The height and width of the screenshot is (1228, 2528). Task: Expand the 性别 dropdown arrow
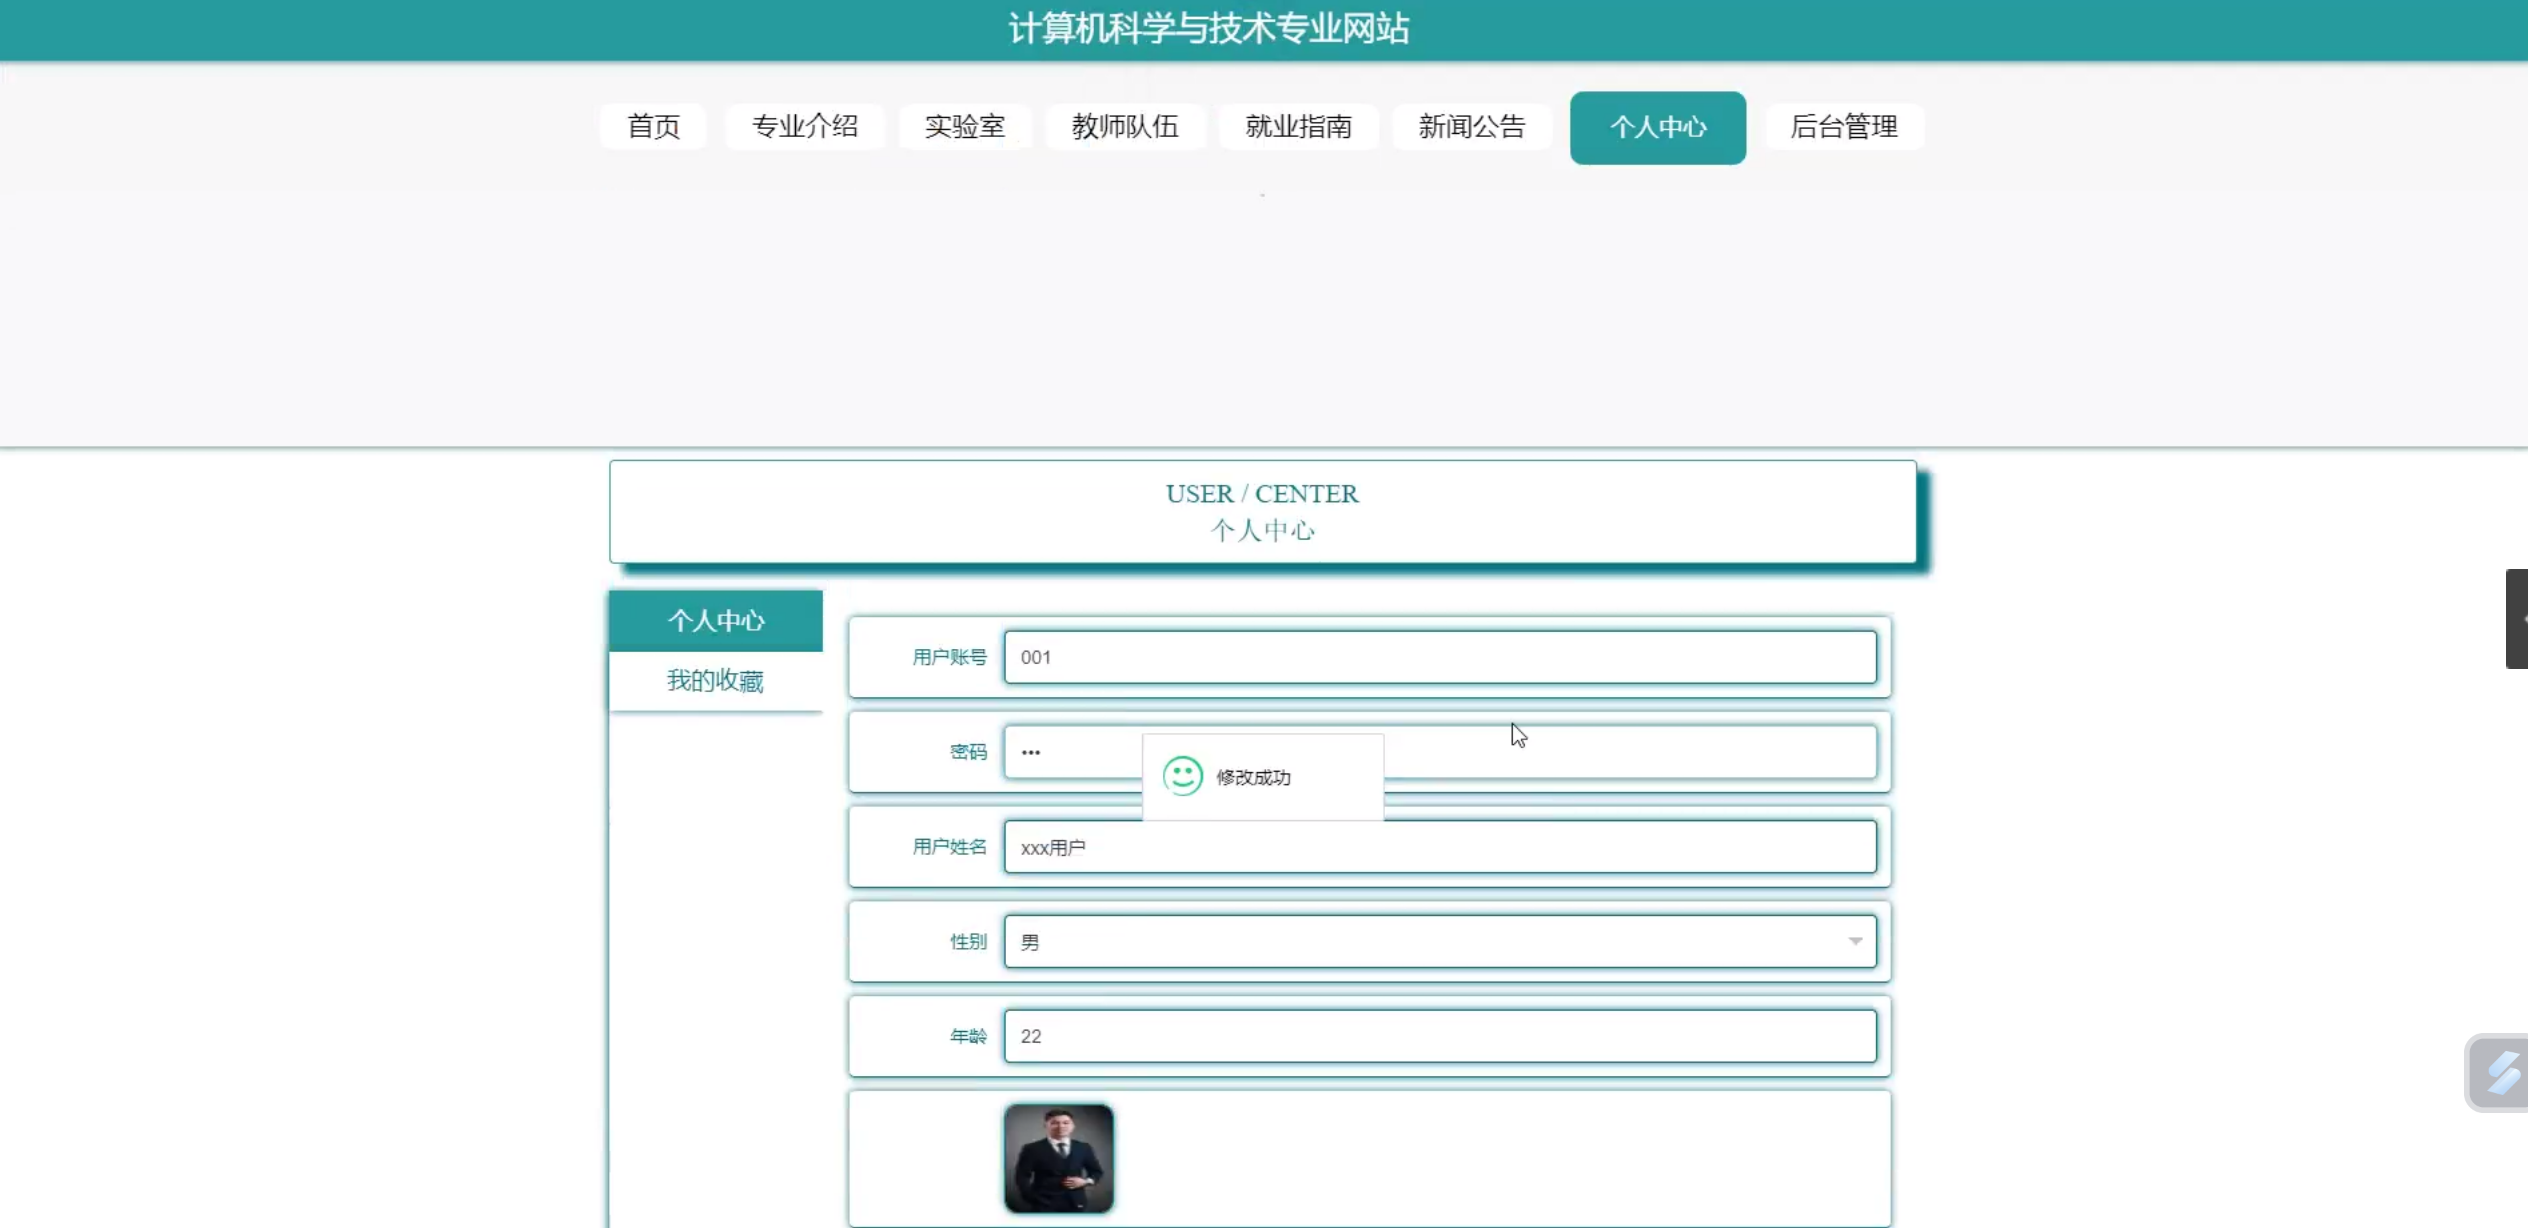1855,941
